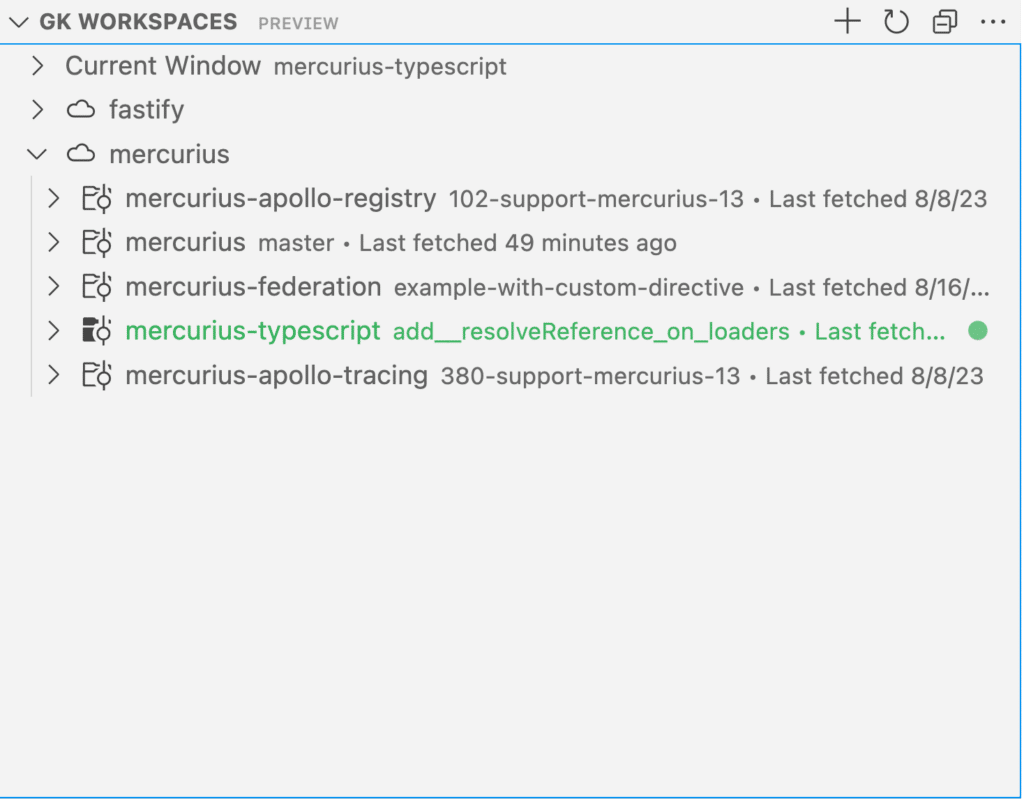Click the collapse all icon
The height and width of the screenshot is (799, 1024).
(944, 22)
